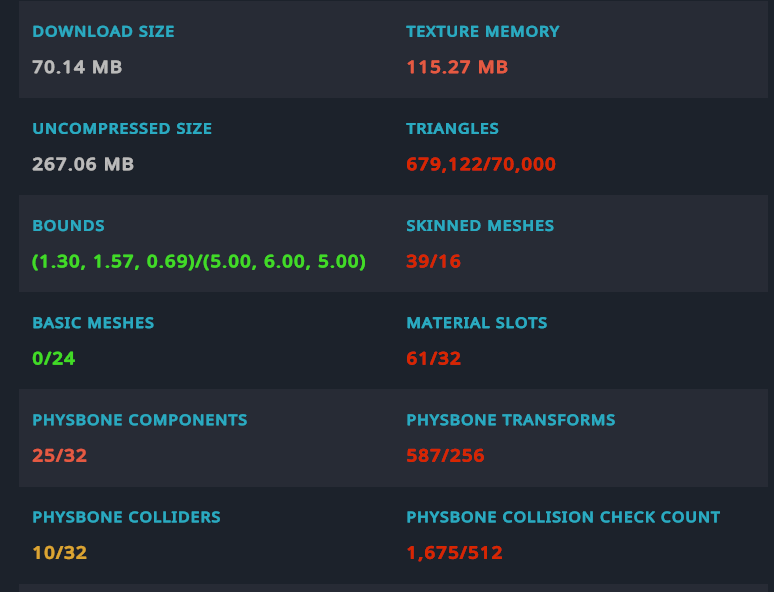Click the green bounds dimensions value
Screen dimensions: 774x592
pos(199,262)
